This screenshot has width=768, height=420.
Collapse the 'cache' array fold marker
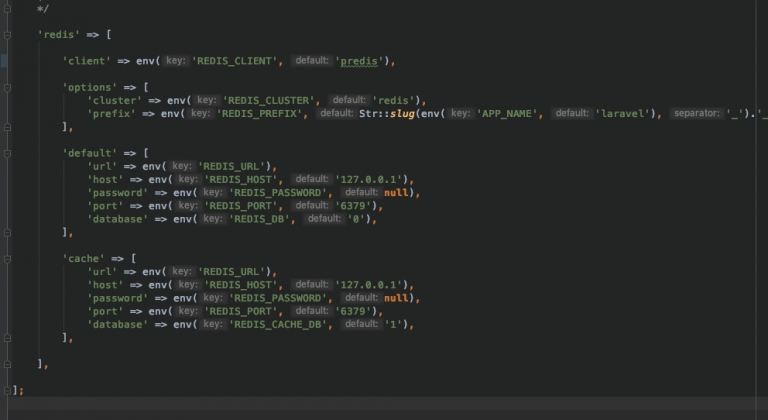[7, 259]
